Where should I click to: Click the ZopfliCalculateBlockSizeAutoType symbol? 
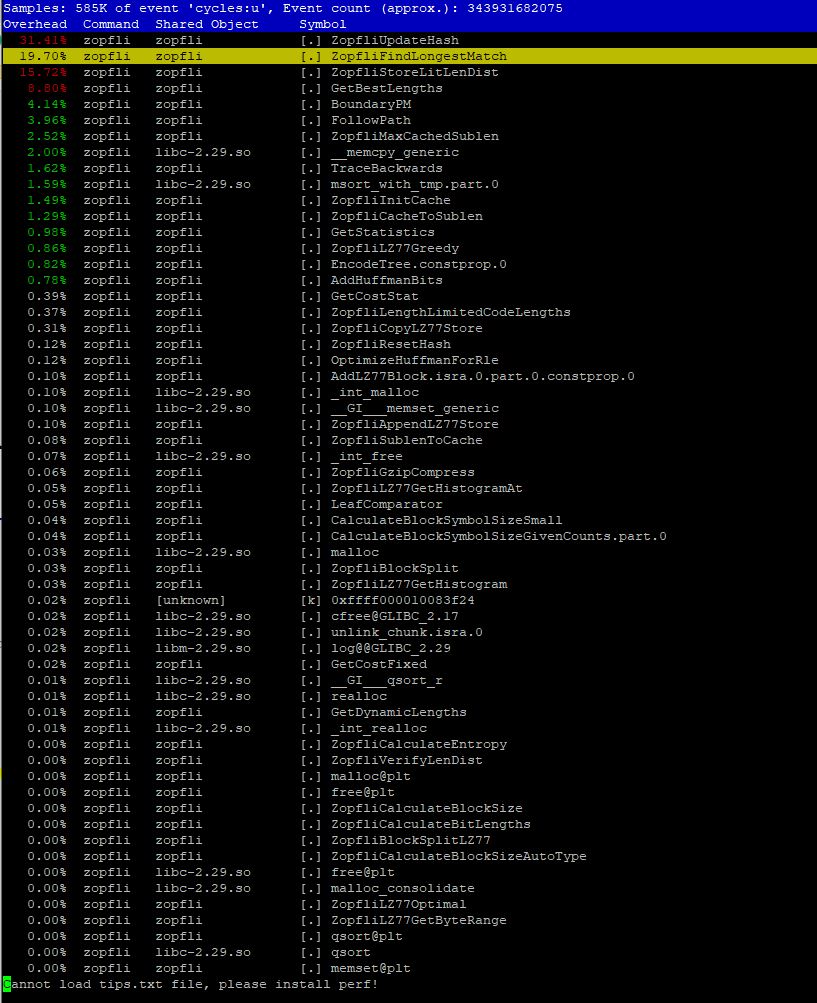point(458,856)
